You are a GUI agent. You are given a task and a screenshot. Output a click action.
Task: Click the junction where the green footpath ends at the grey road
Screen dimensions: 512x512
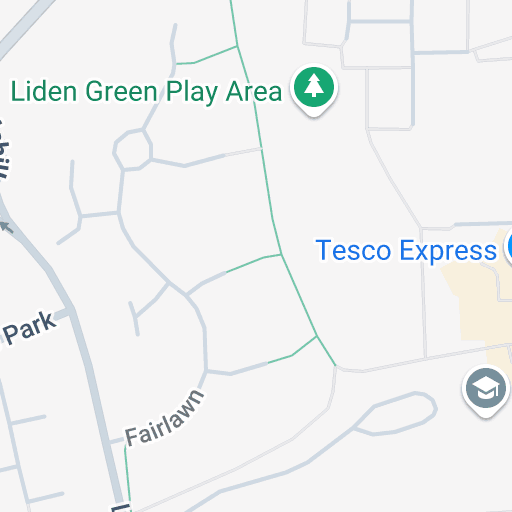pyautogui.click(x=336, y=366)
